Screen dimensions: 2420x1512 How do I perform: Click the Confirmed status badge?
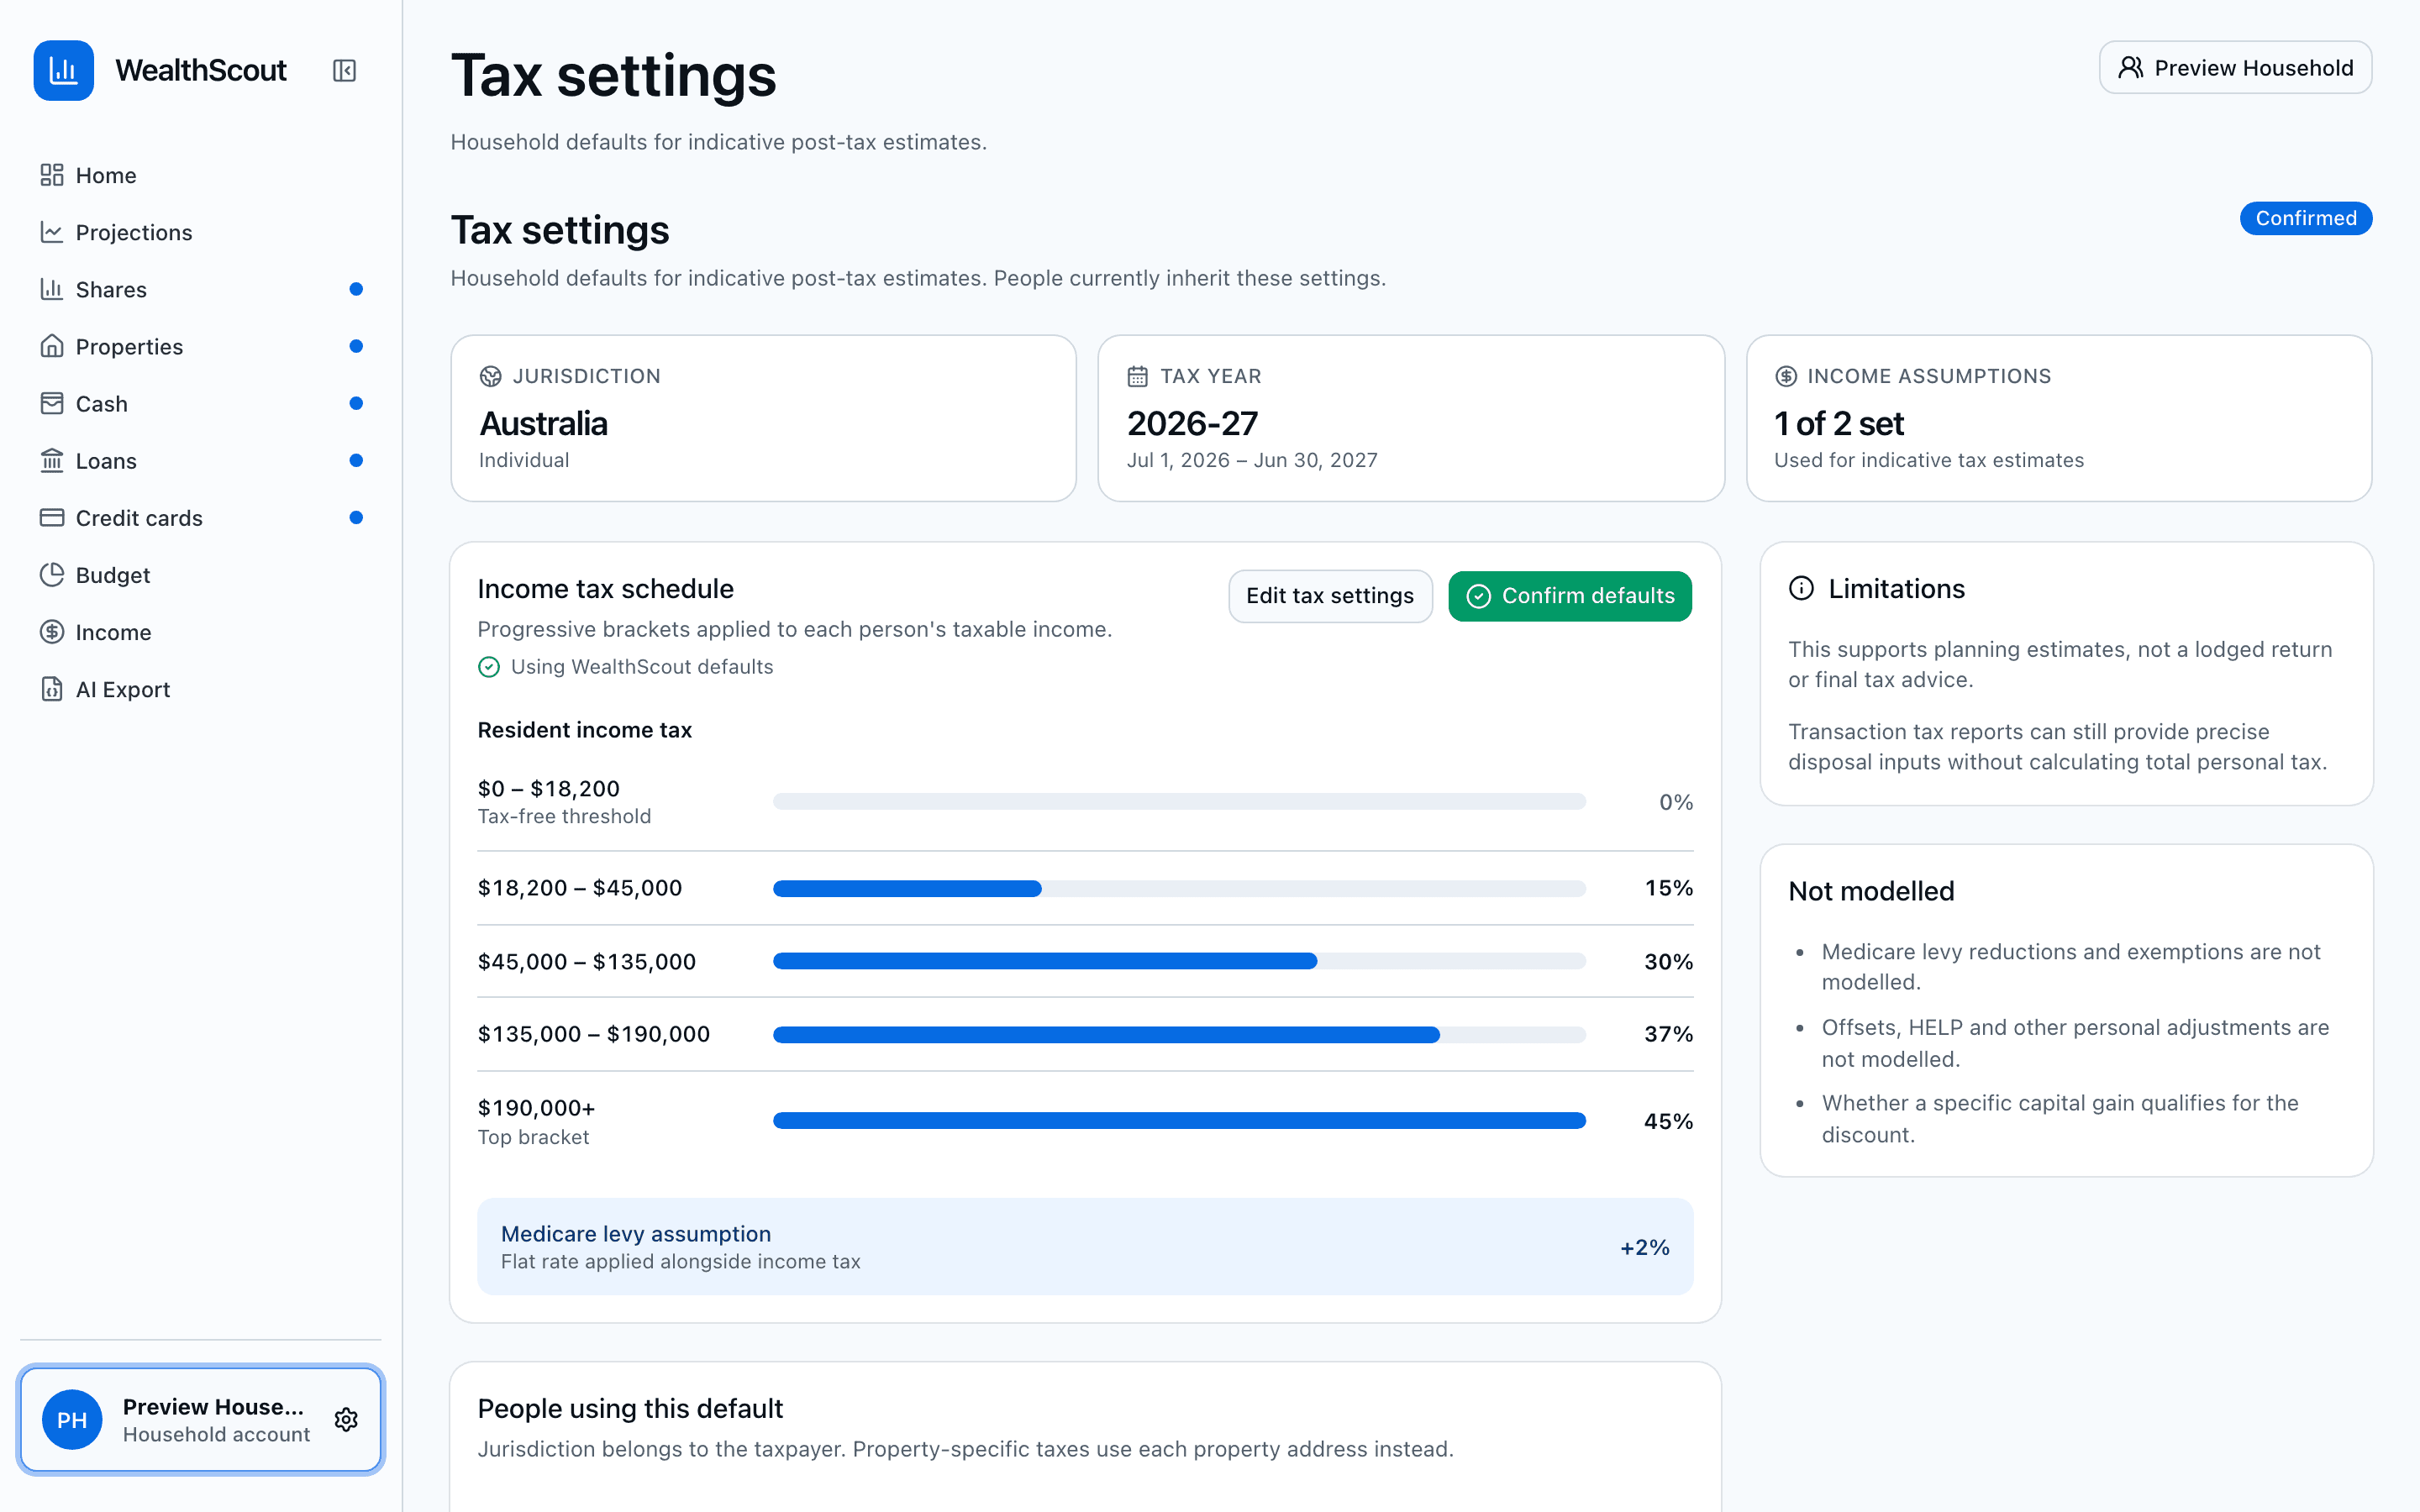click(x=2306, y=218)
